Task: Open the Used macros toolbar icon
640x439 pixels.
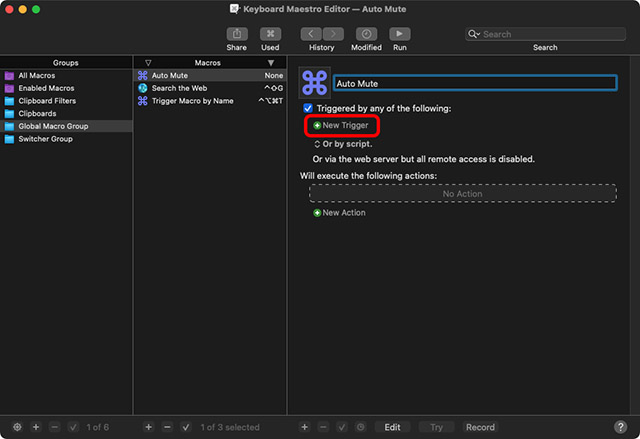Action: pos(270,34)
